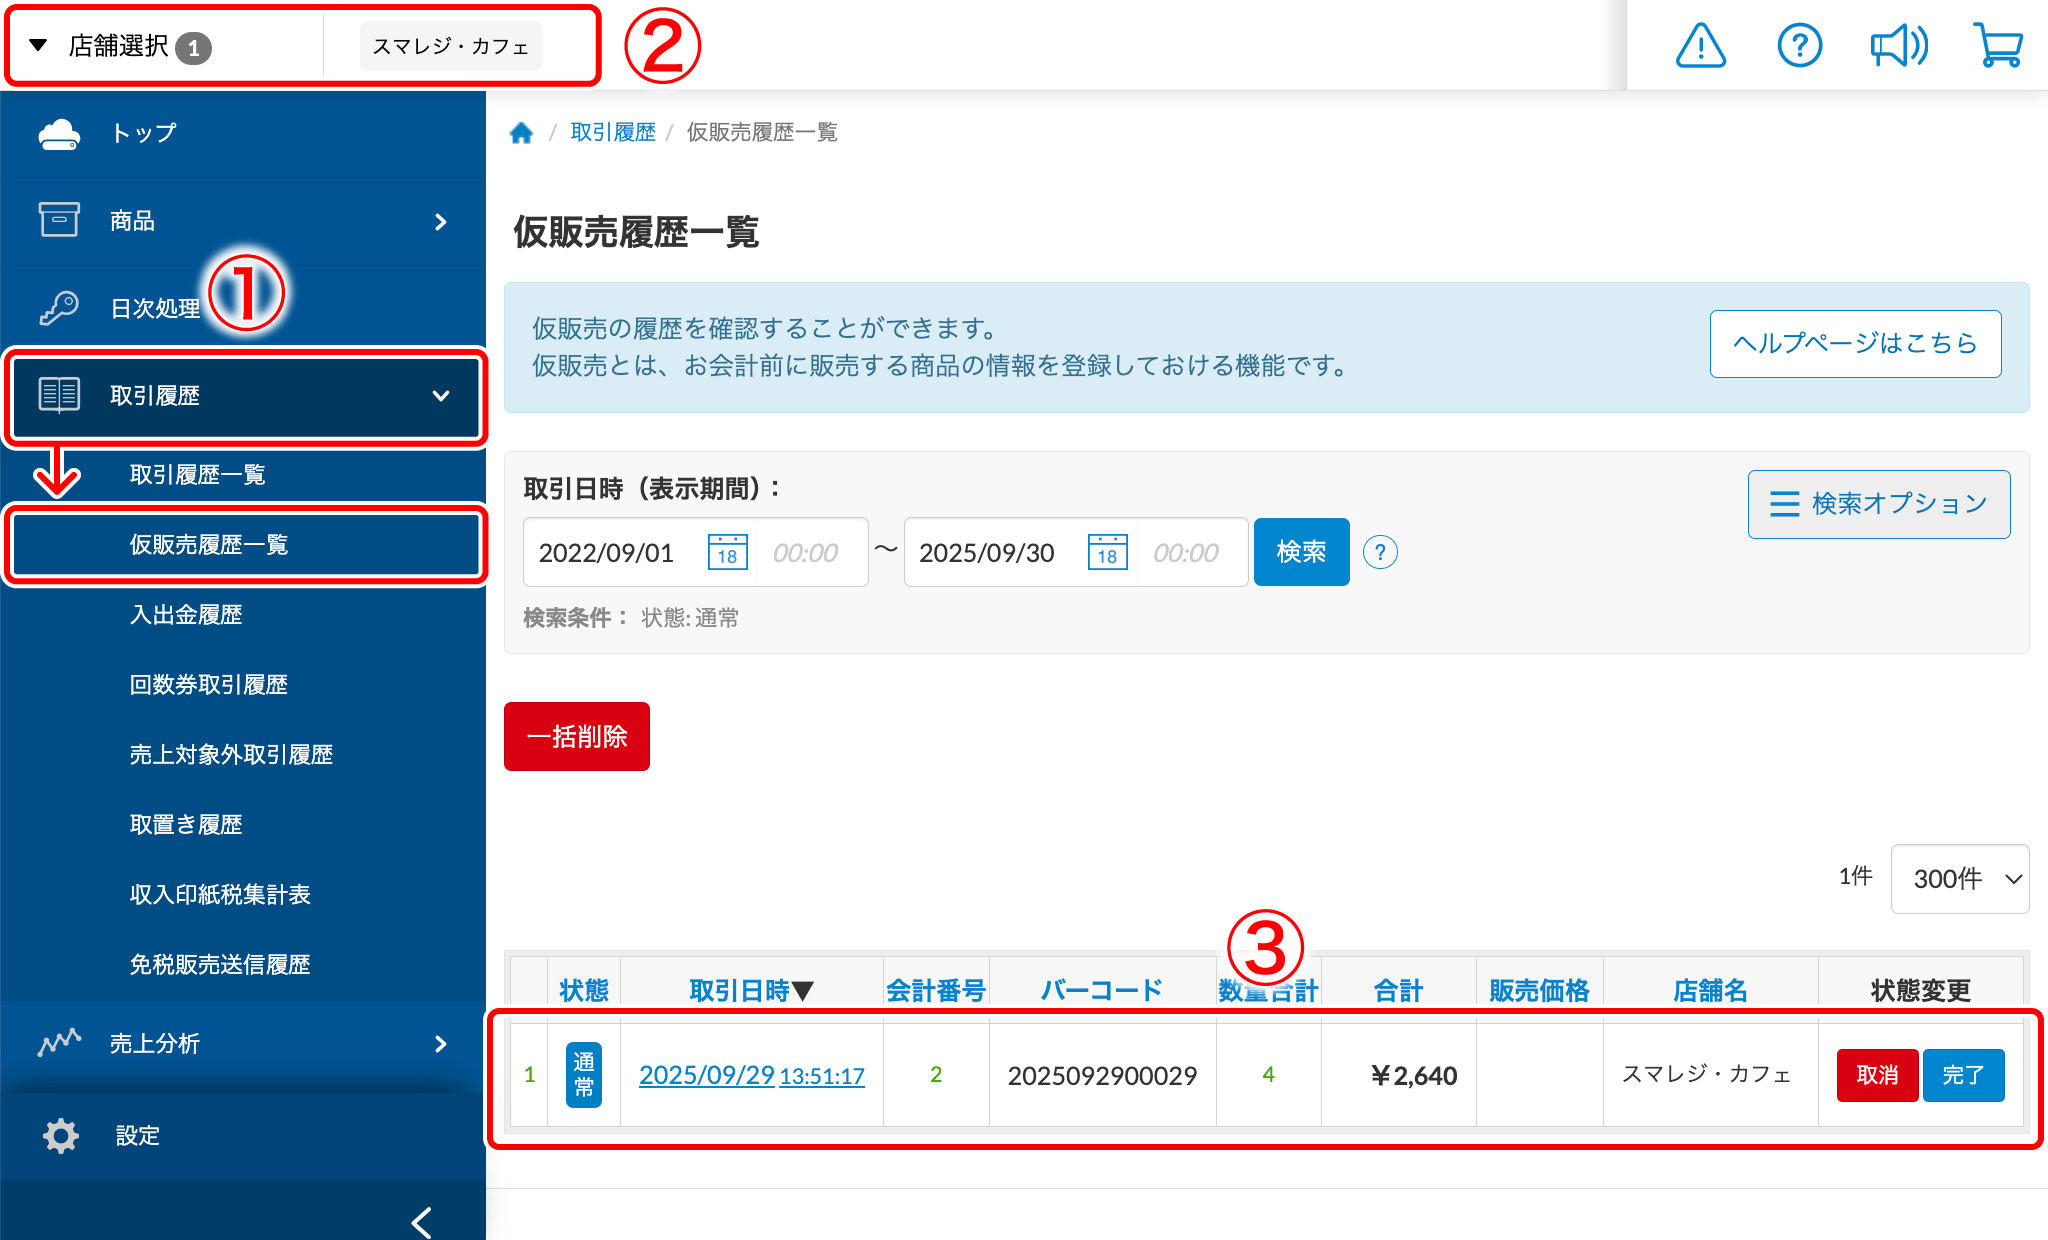Select 入出金履歴 in sidebar
Viewport: 2048px width, 1240px height.
point(186,614)
